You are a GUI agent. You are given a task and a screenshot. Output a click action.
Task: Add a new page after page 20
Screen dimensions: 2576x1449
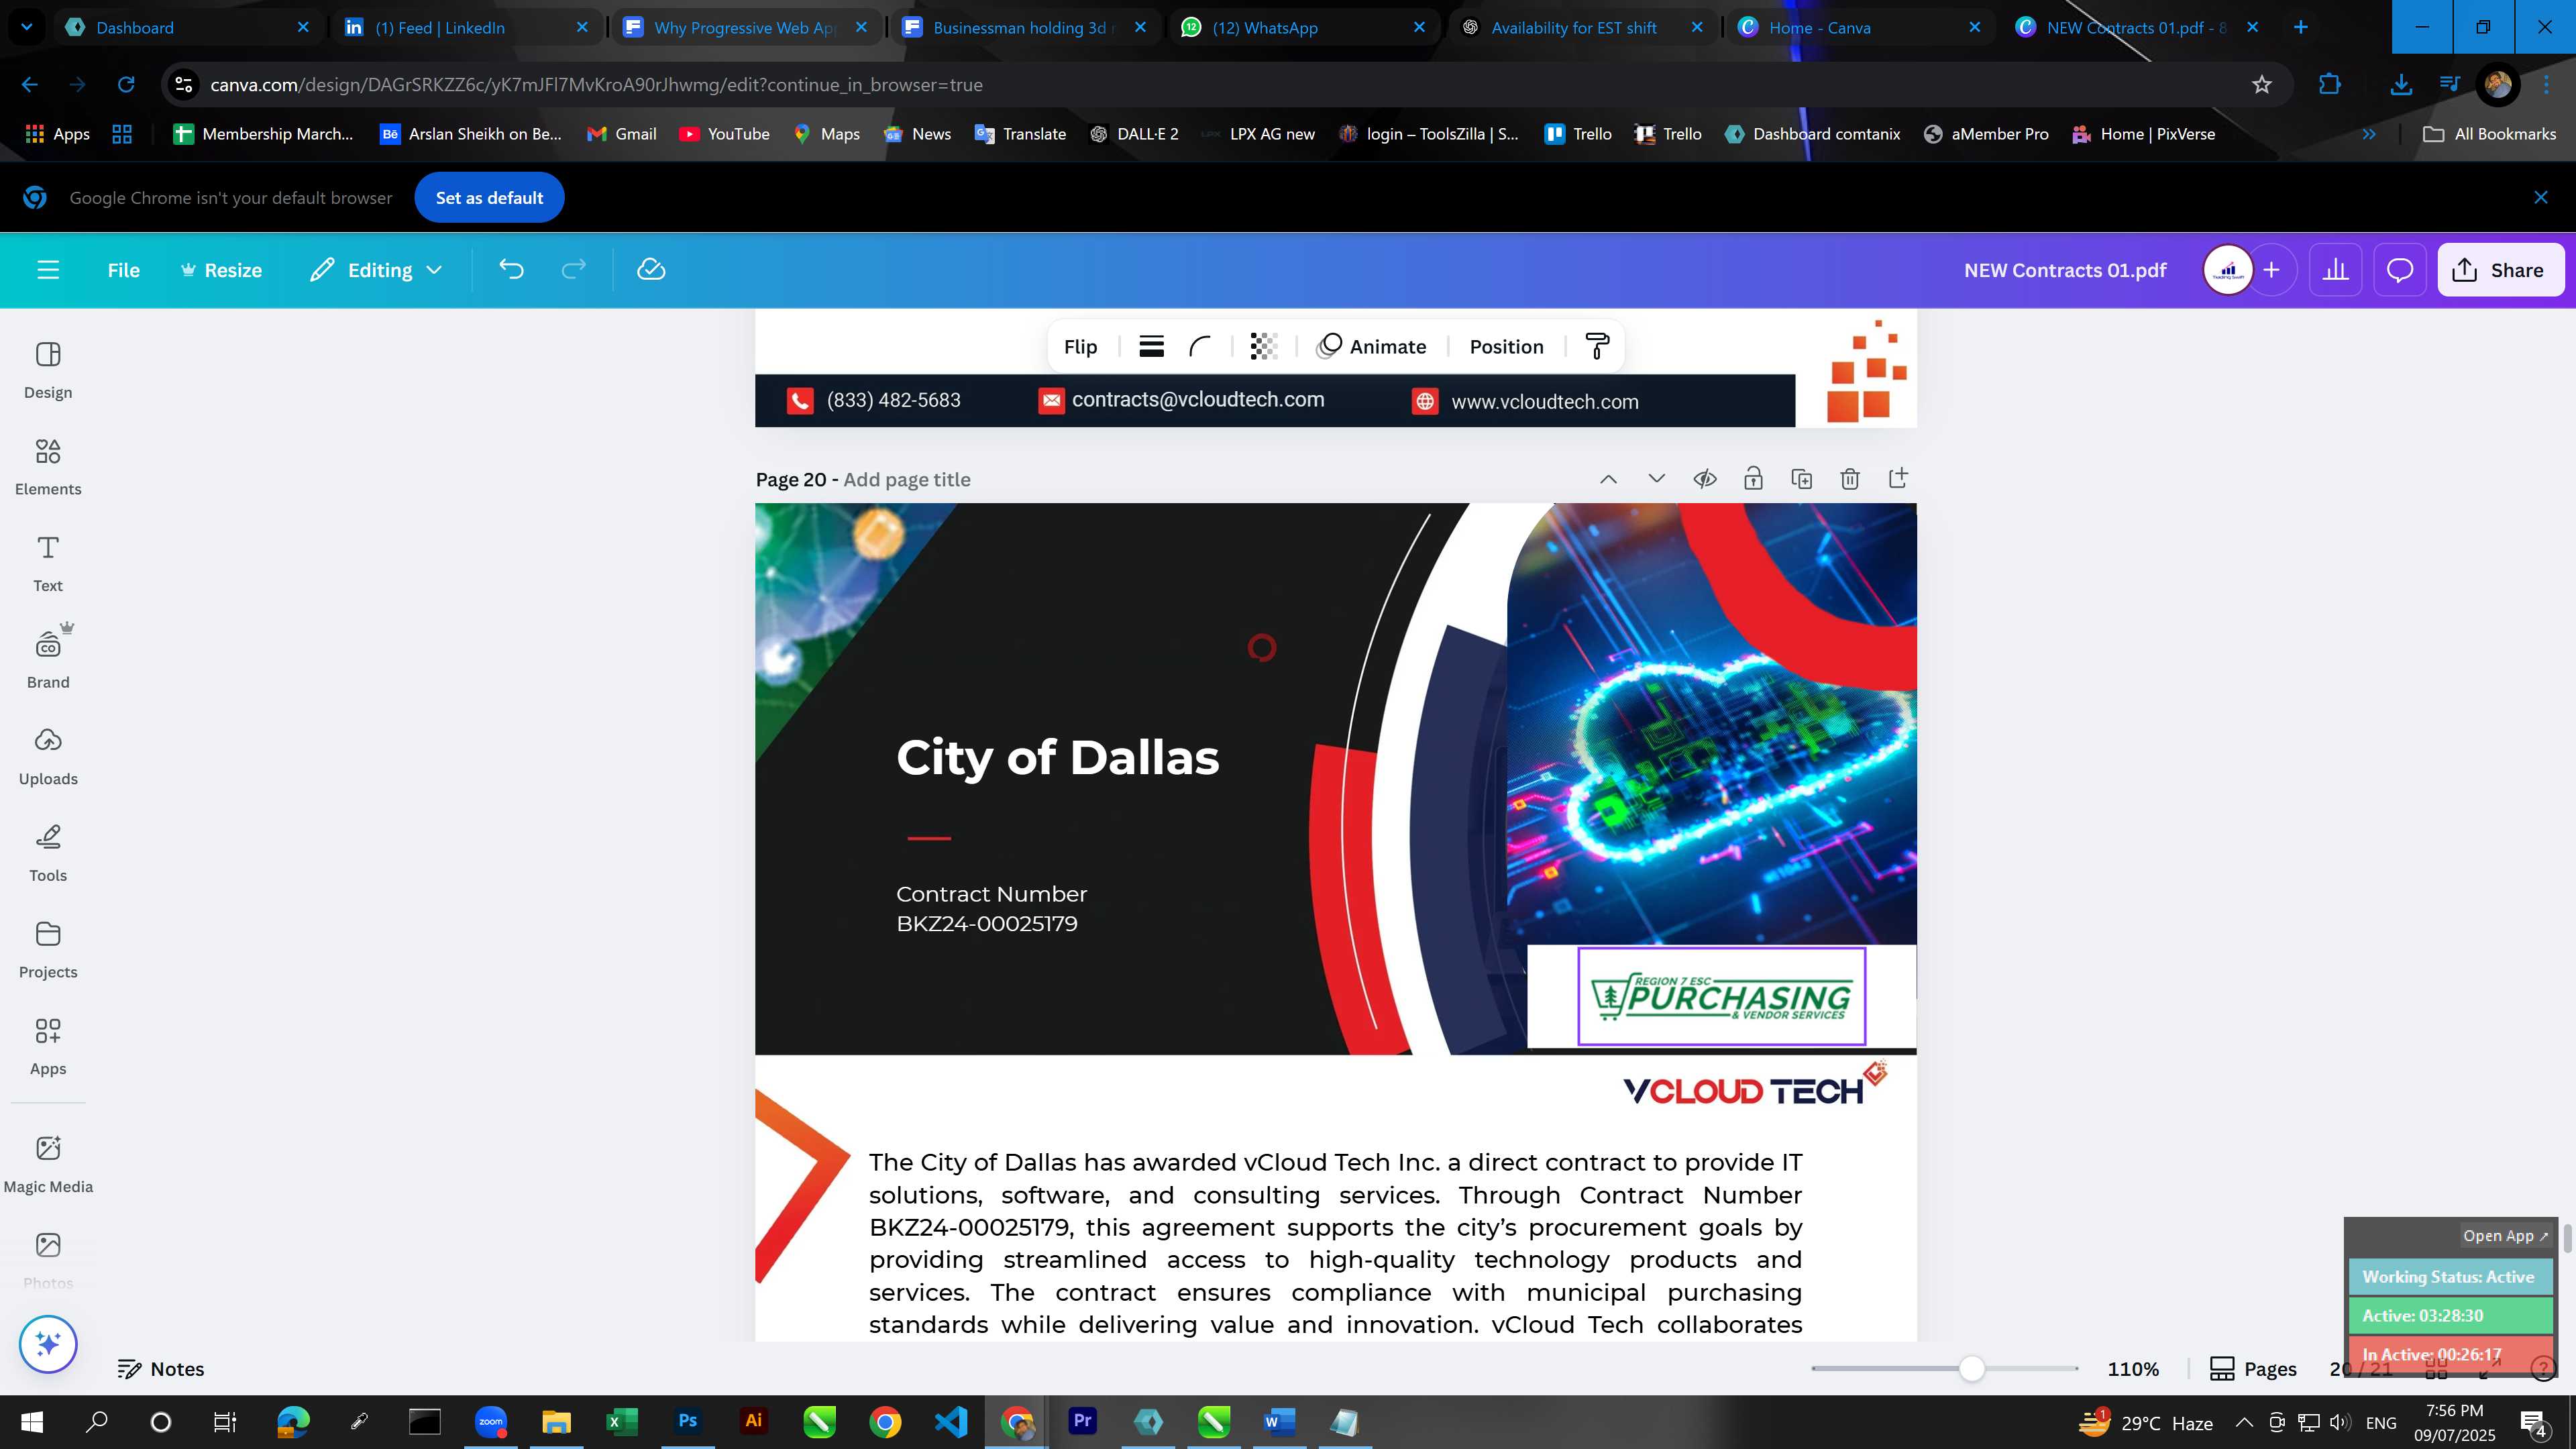point(1897,479)
